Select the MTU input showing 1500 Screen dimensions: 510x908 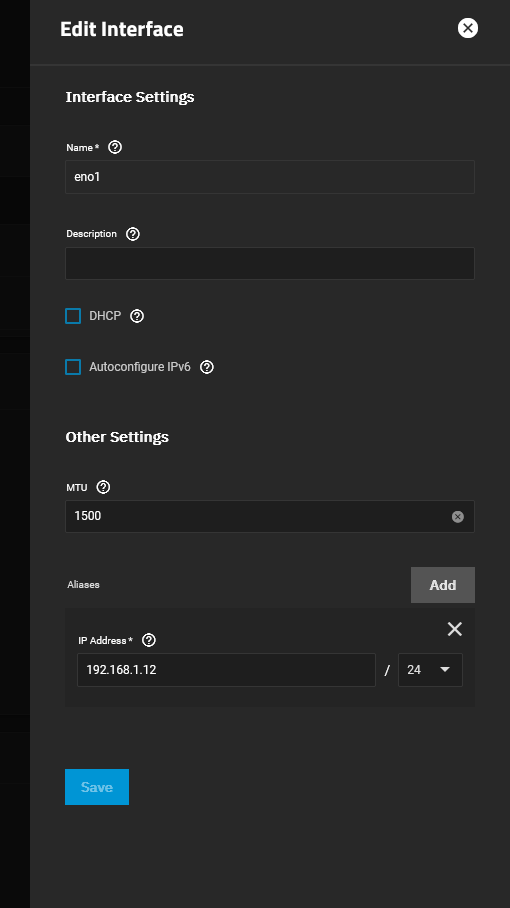click(x=258, y=517)
